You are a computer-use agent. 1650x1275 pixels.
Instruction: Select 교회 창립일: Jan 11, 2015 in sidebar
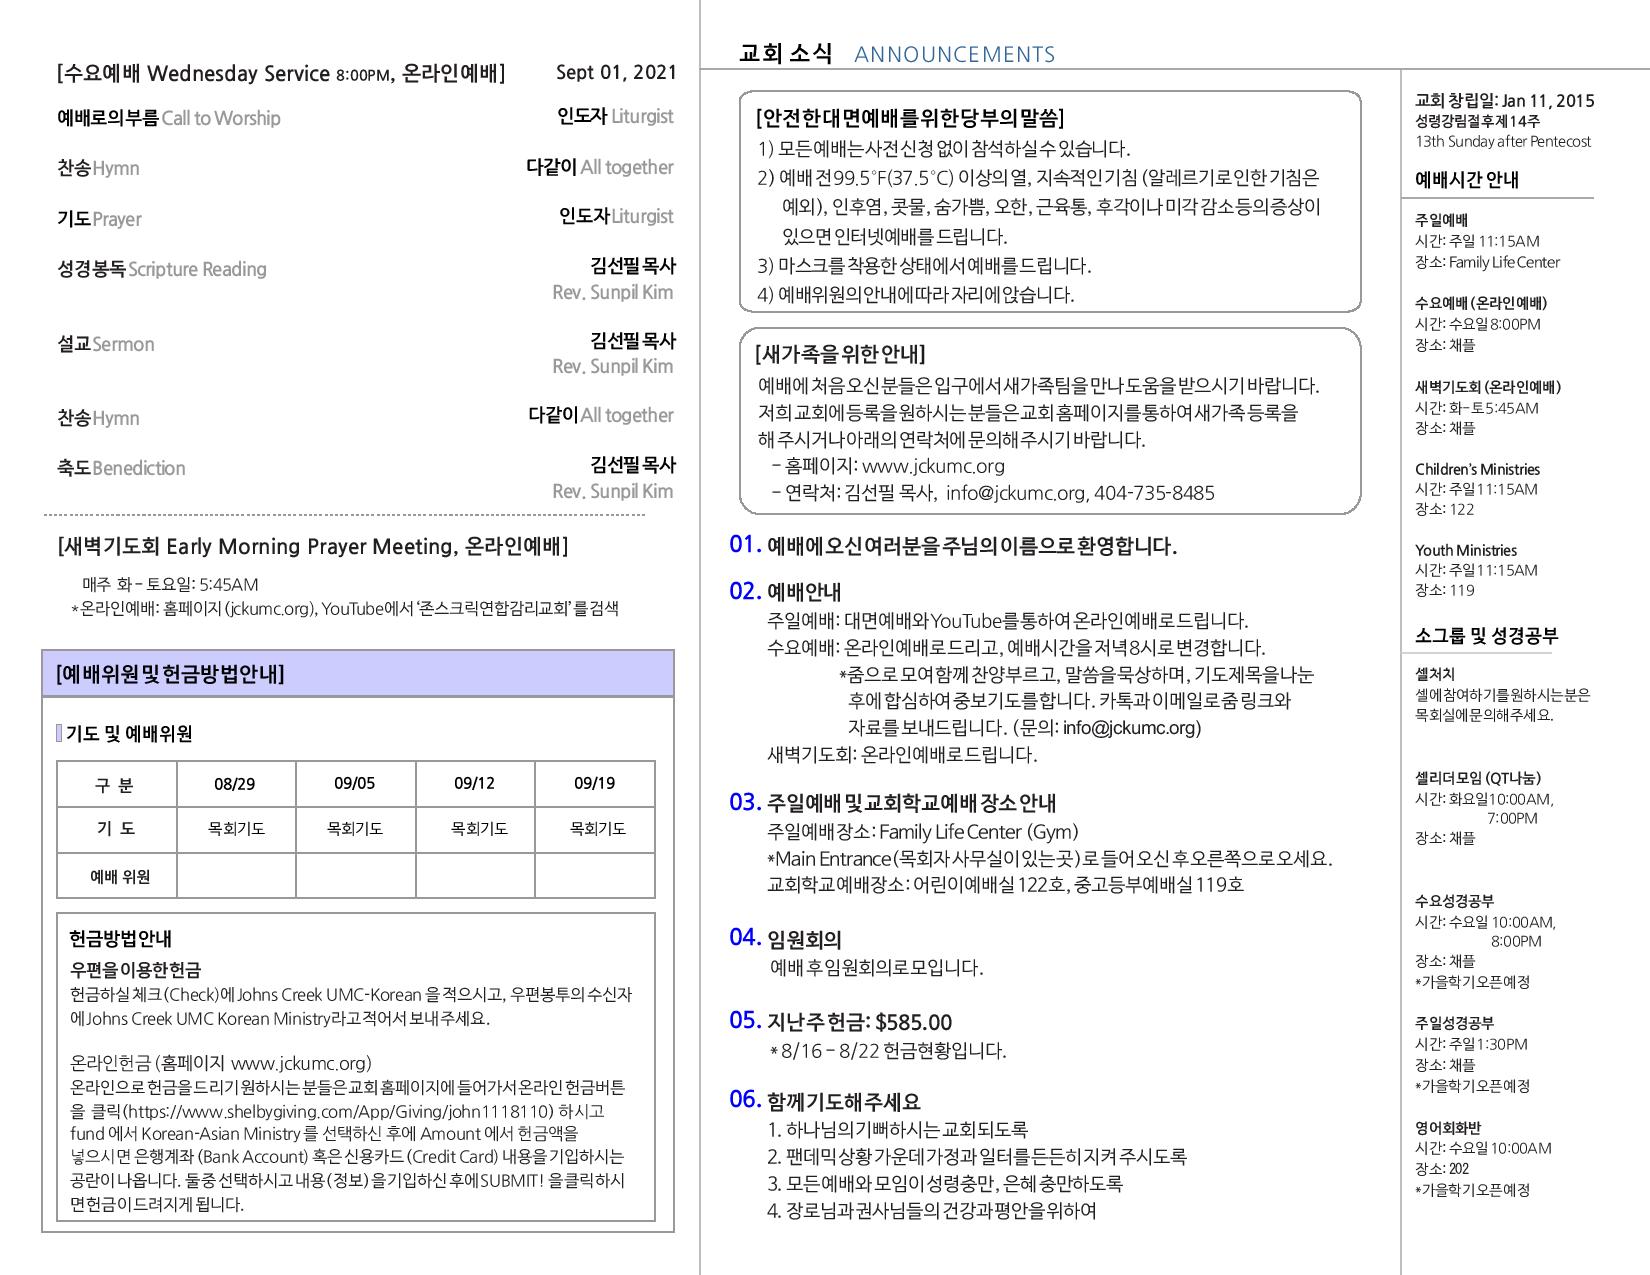(x=1505, y=100)
